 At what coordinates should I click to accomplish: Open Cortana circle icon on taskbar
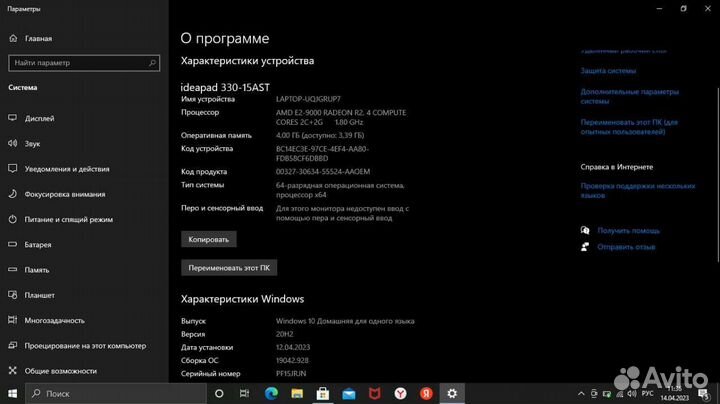219,393
